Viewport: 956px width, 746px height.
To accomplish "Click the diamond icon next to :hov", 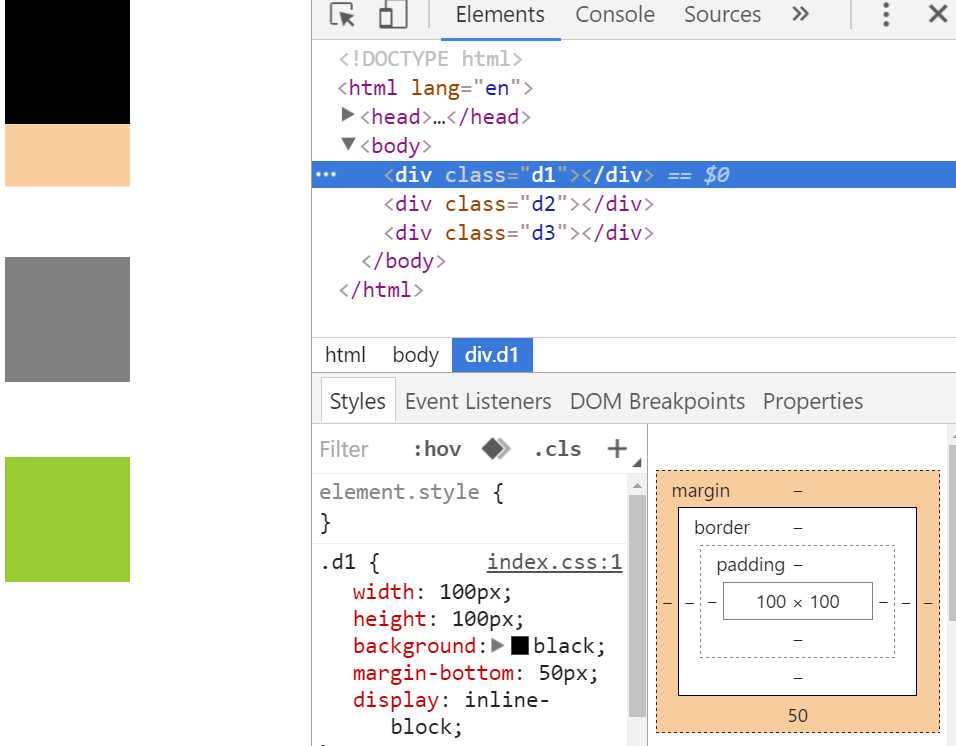I will point(496,449).
